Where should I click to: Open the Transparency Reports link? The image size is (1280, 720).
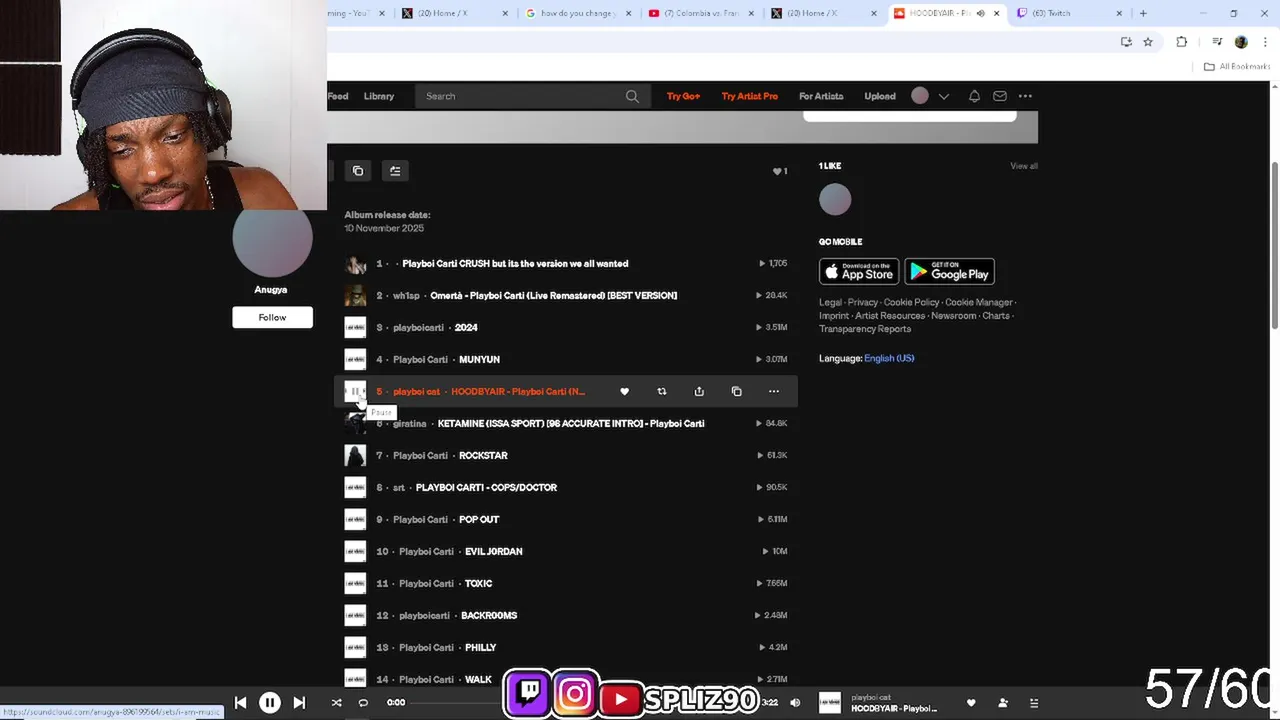(865, 329)
